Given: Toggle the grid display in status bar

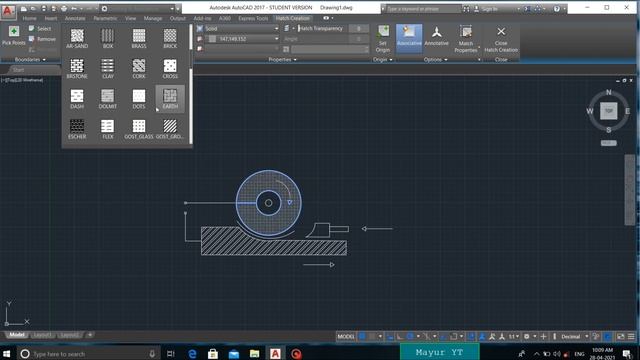Looking at the screenshot, I should 362,336.
